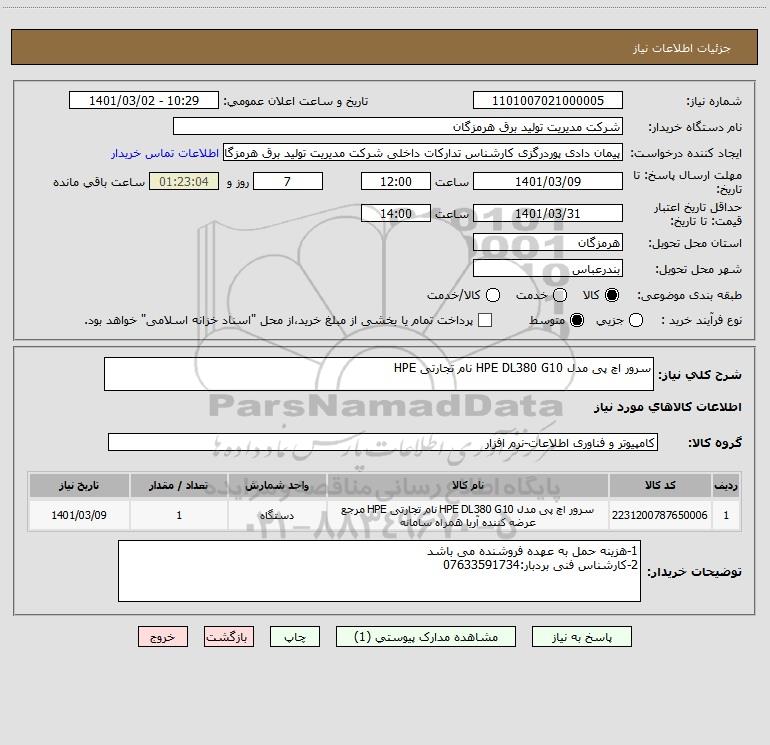The height and width of the screenshot is (745, 770).
Task: Open اطلاعات تماس خریدار link
Action: (x=165, y=153)
